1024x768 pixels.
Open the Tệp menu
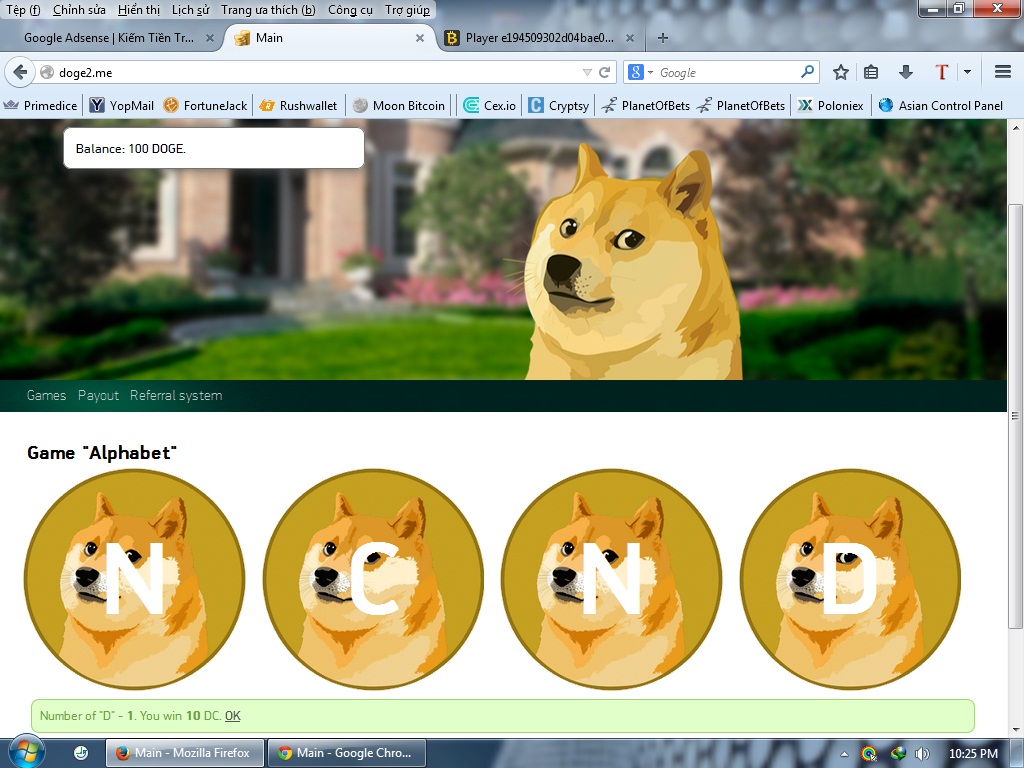point(23,10)
